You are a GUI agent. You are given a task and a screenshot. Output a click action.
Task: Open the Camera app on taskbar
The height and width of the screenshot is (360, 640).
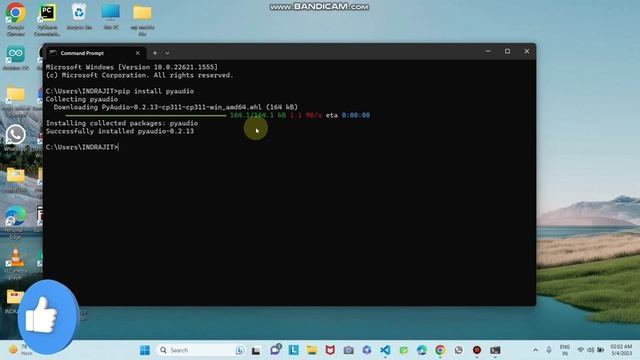349,350
